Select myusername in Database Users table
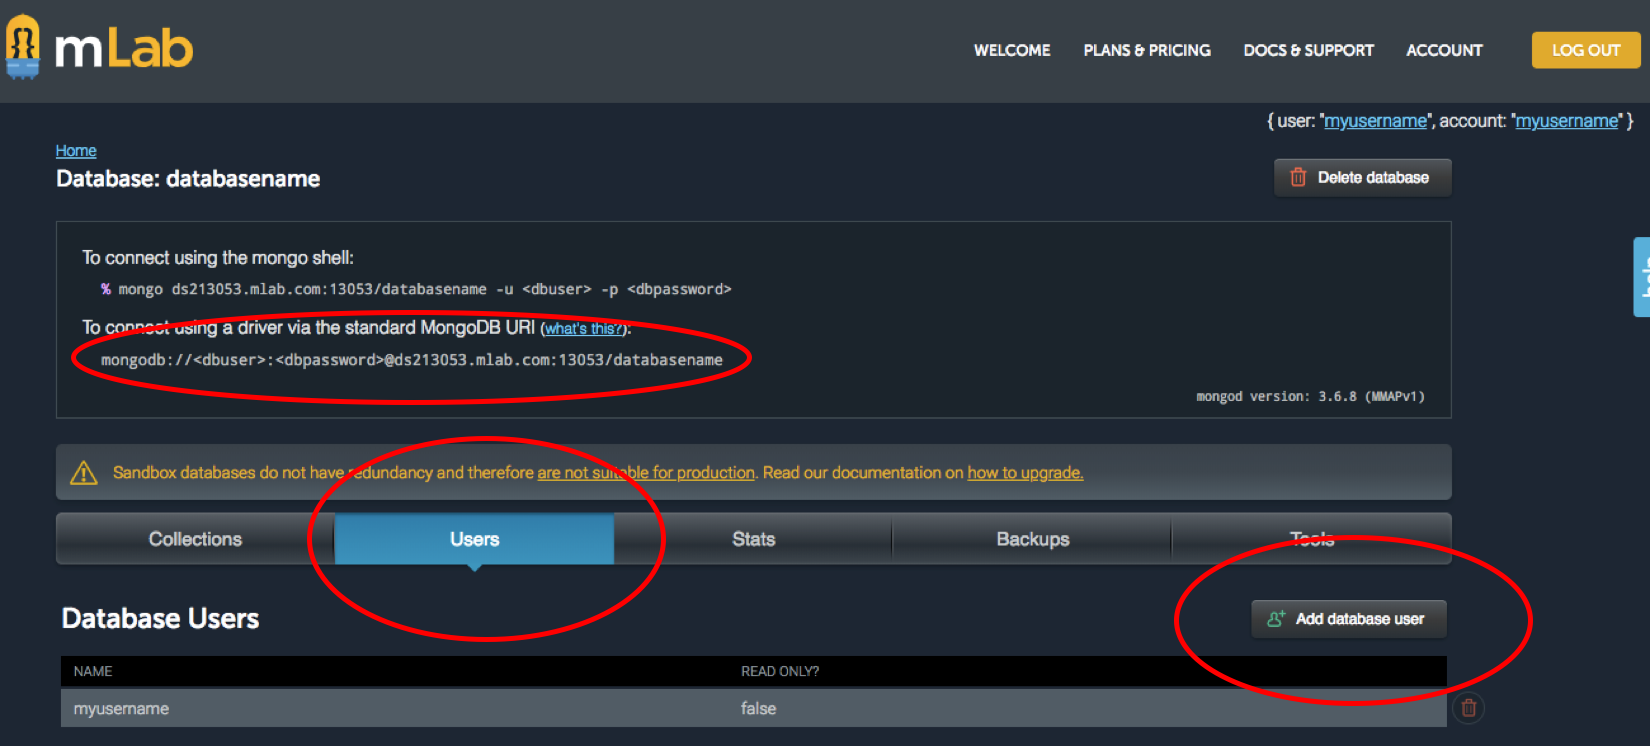This screenshot has width=1650, height=746. [121, 708]
